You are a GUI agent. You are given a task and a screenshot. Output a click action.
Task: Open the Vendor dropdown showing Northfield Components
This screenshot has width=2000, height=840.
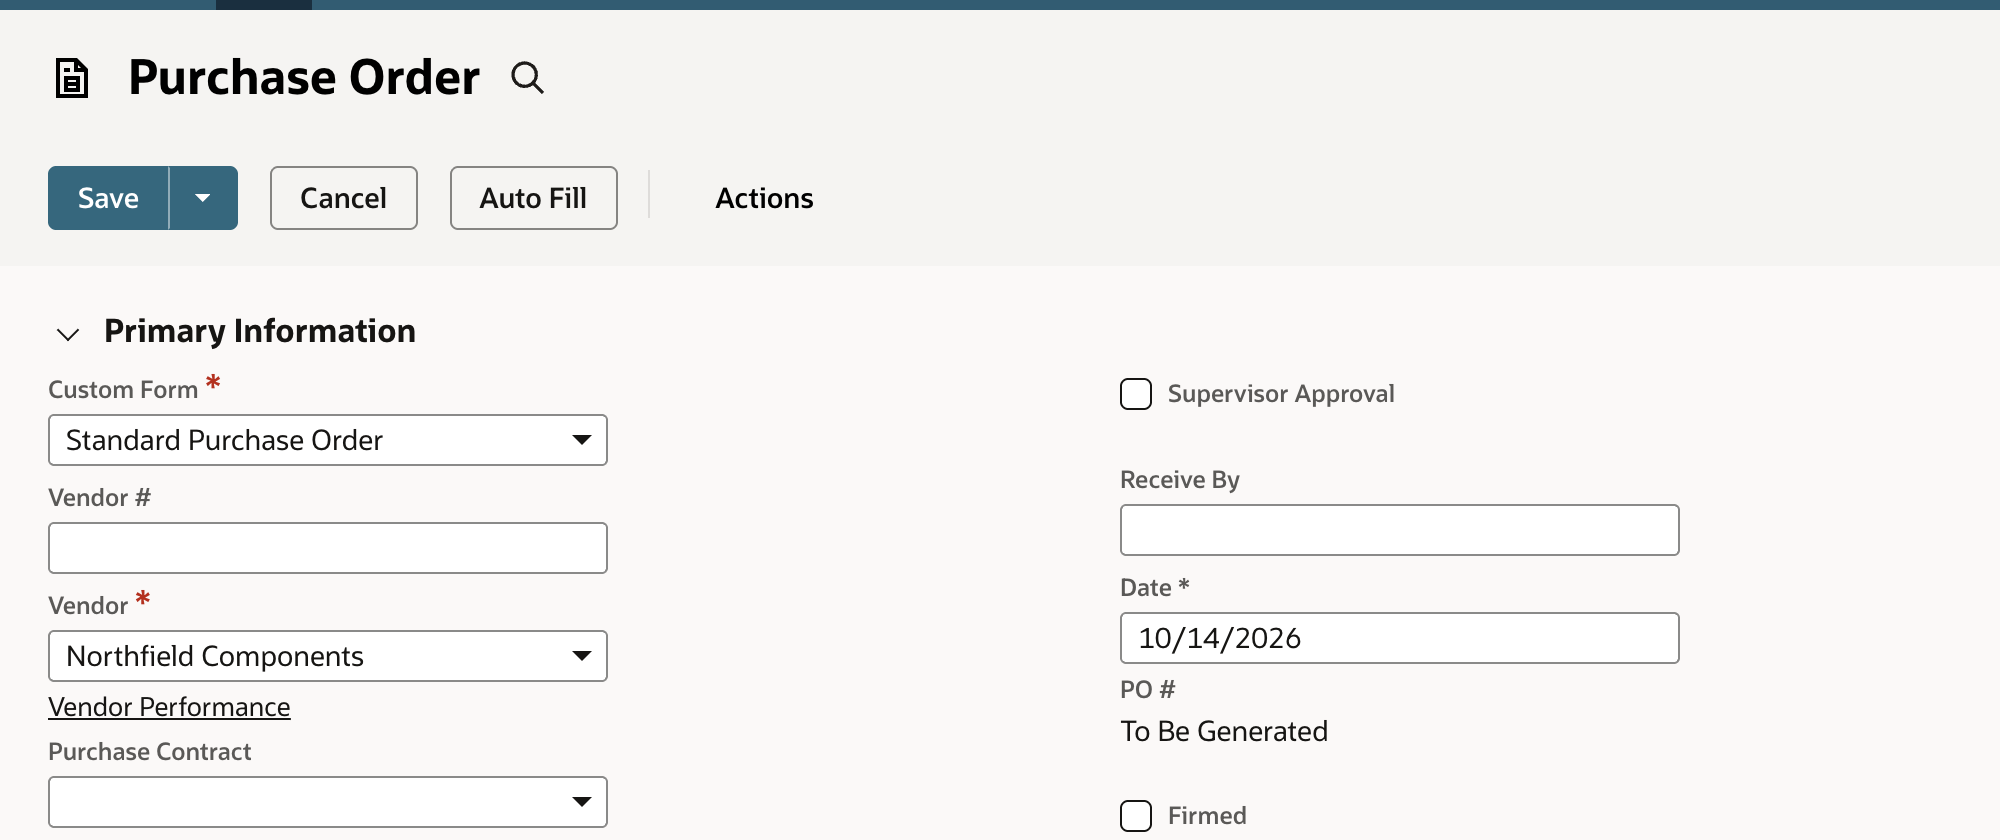(x=328, y=656)
